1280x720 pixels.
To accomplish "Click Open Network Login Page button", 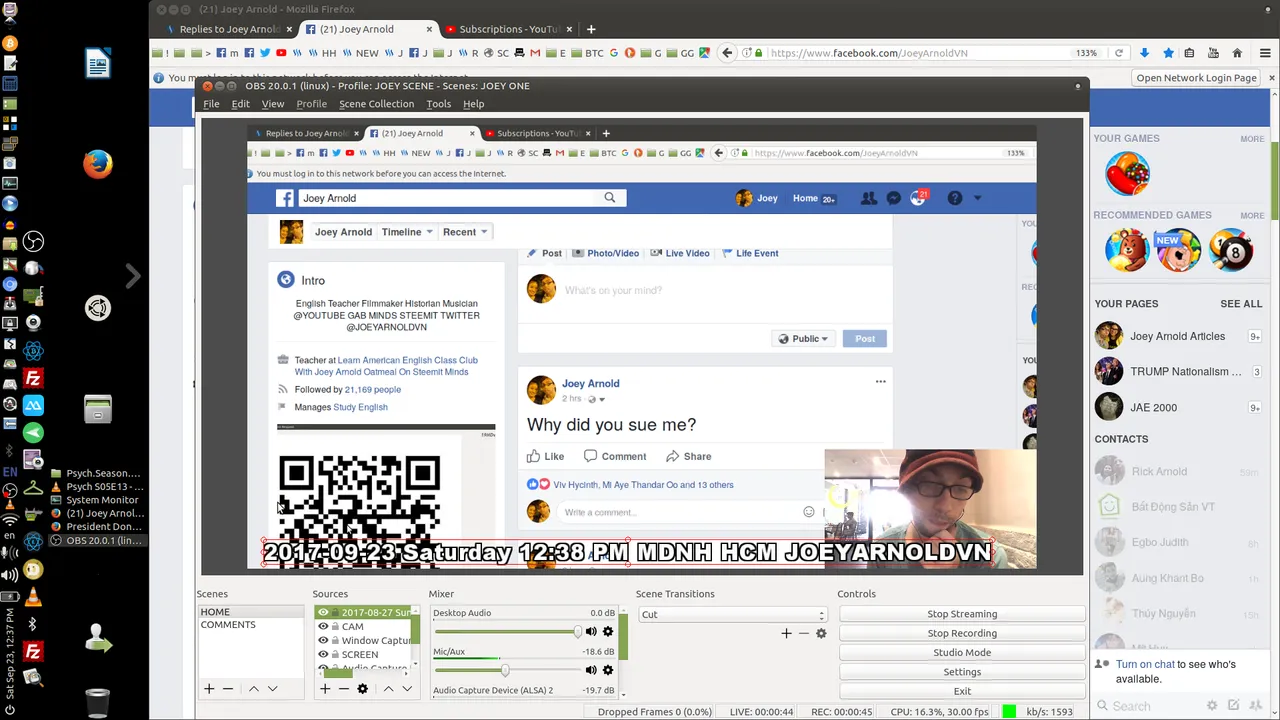I will [1196, 78].
